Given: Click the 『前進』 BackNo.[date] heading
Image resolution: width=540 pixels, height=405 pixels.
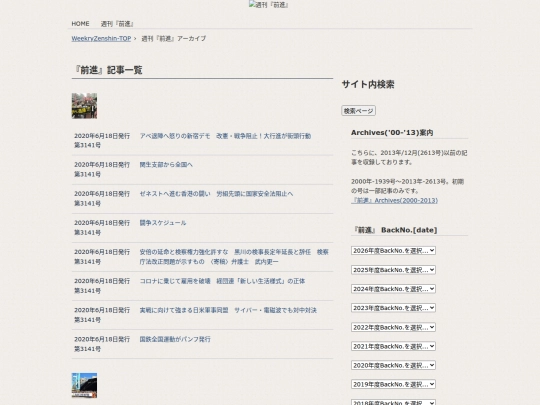Looking at the screenshot, I should 394,230.
